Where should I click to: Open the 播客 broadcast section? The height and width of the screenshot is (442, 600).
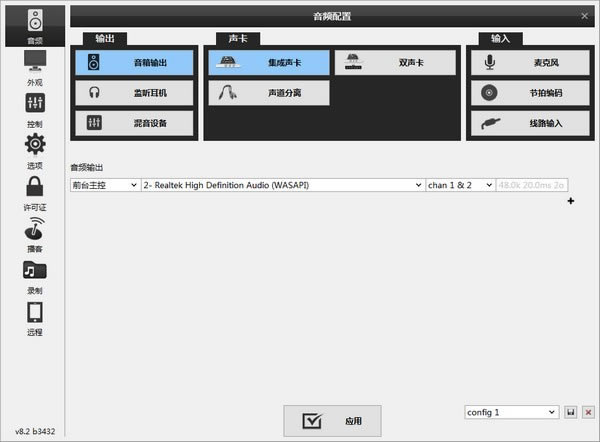(34, 234)
